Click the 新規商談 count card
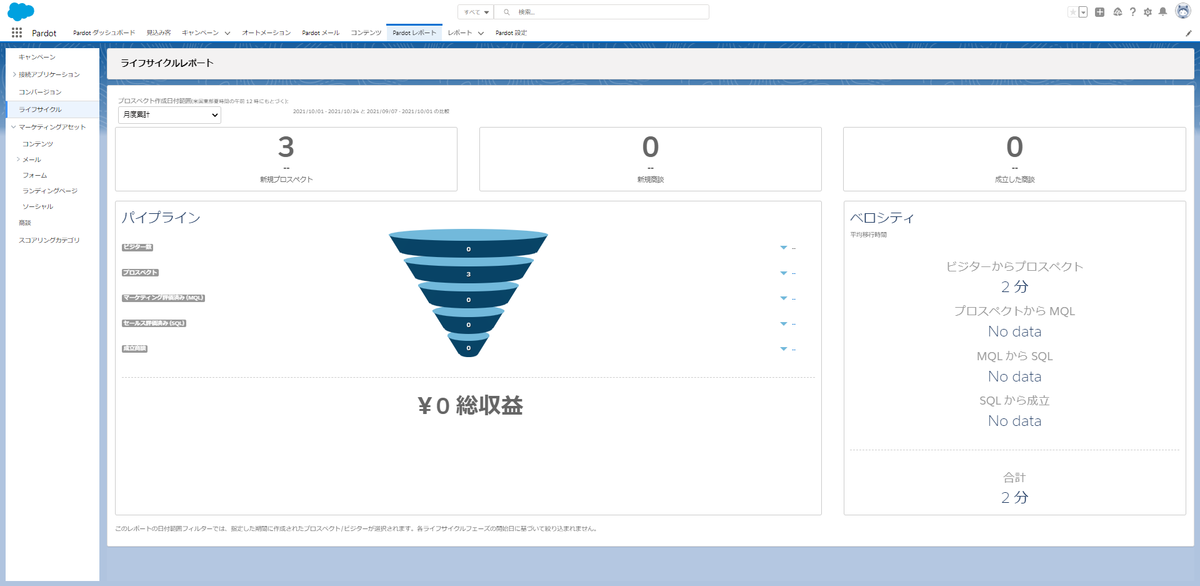Viewport: 1200px width, 586px height. 650,159
